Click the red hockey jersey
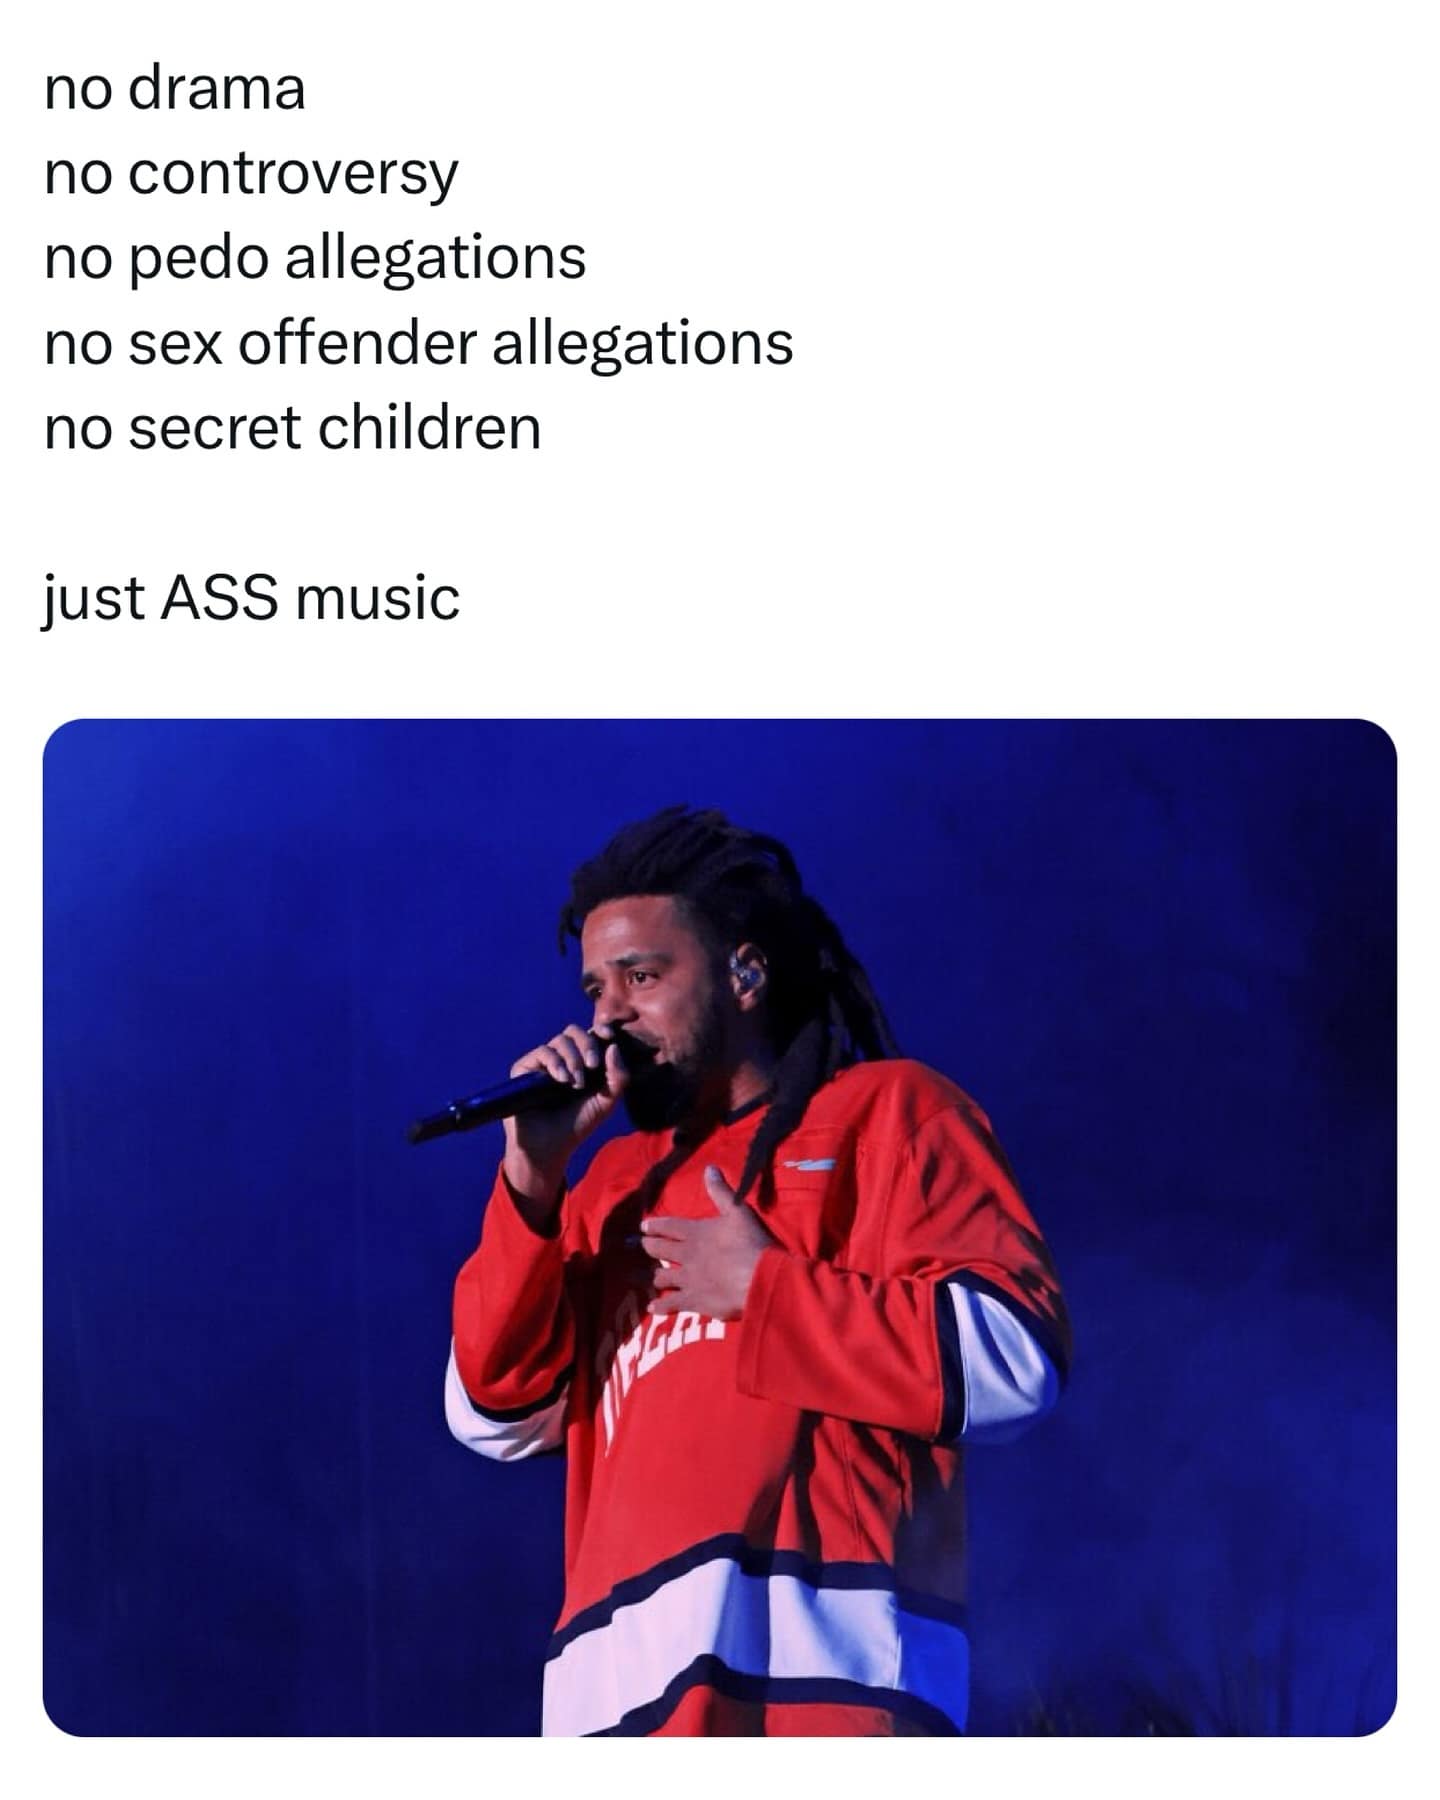This screenshot has width=1440, height=1800. point(760,1400)
